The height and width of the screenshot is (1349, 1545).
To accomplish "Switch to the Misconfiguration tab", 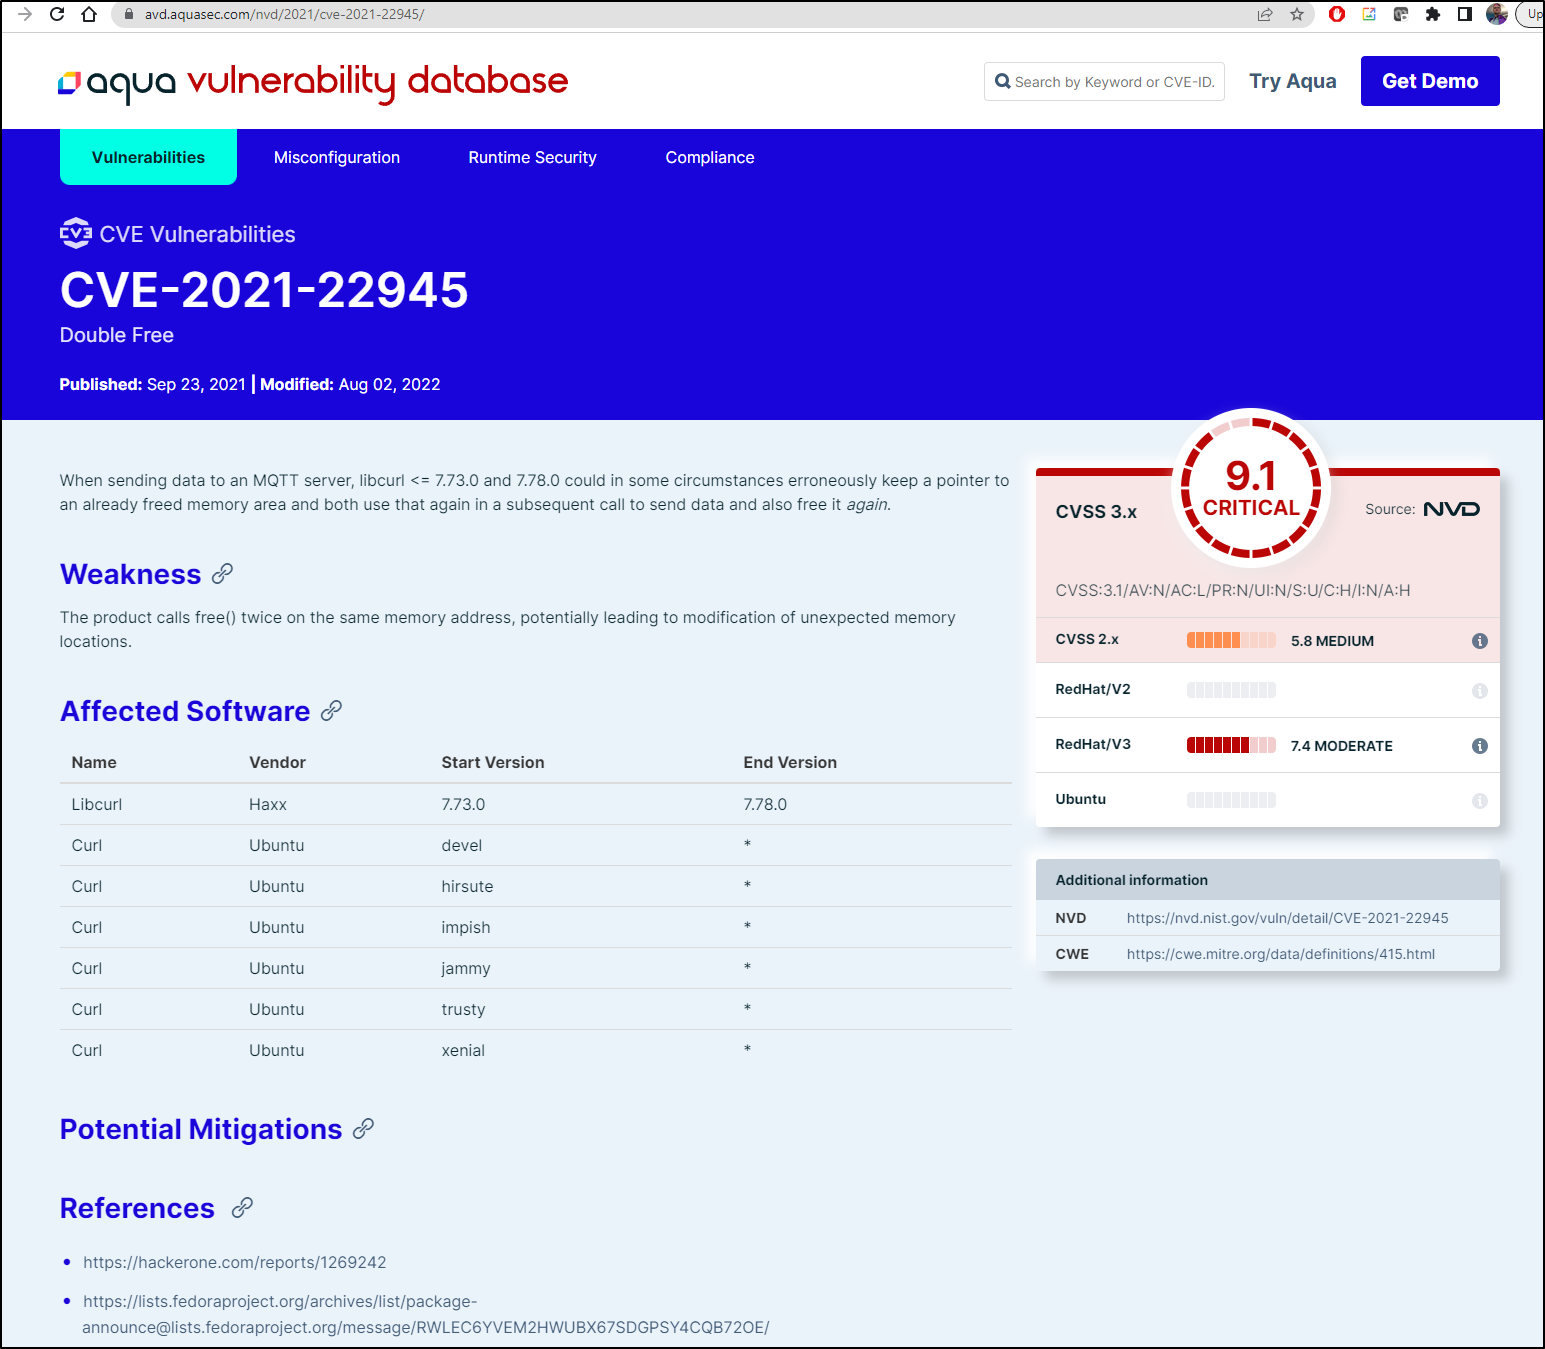I will tap(337, 157).
